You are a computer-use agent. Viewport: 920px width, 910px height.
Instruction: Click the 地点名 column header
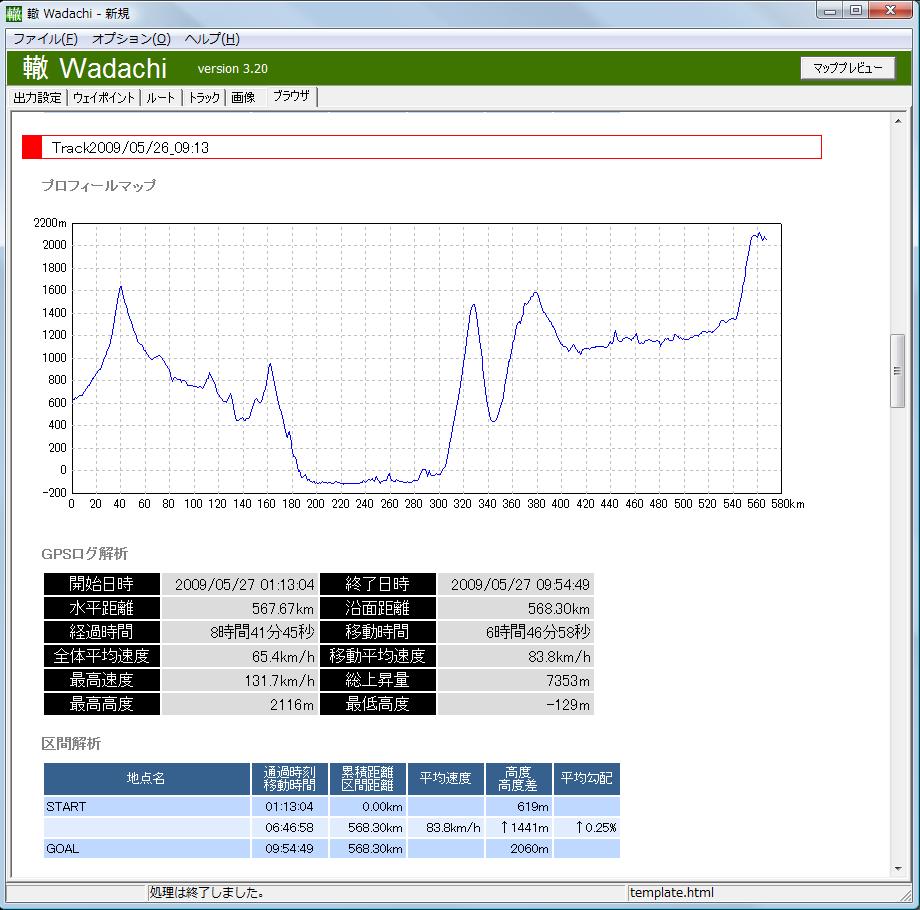(x=146, y=778)
